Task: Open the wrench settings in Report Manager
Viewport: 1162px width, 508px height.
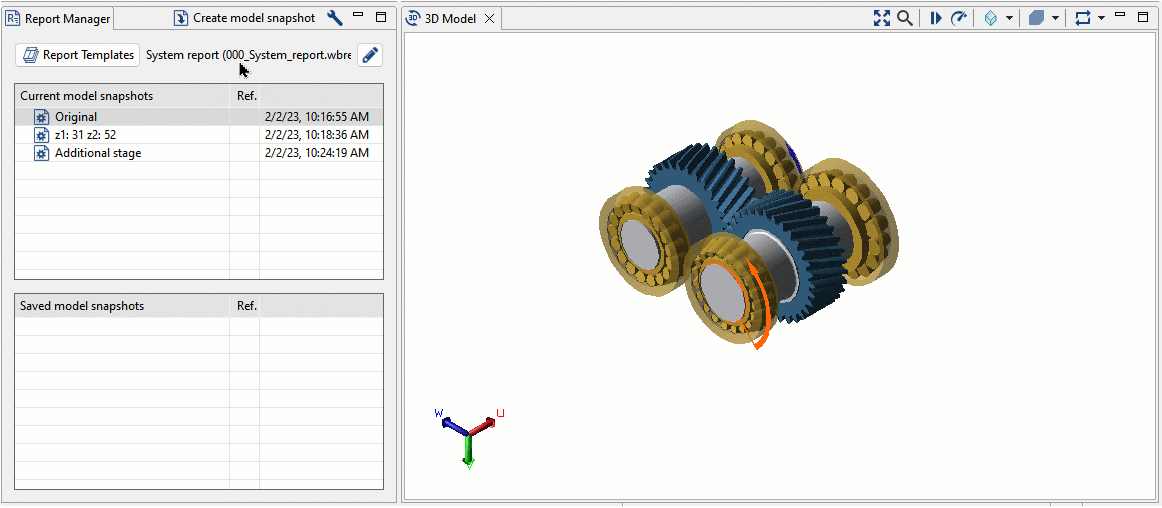Action: [335, 18]
